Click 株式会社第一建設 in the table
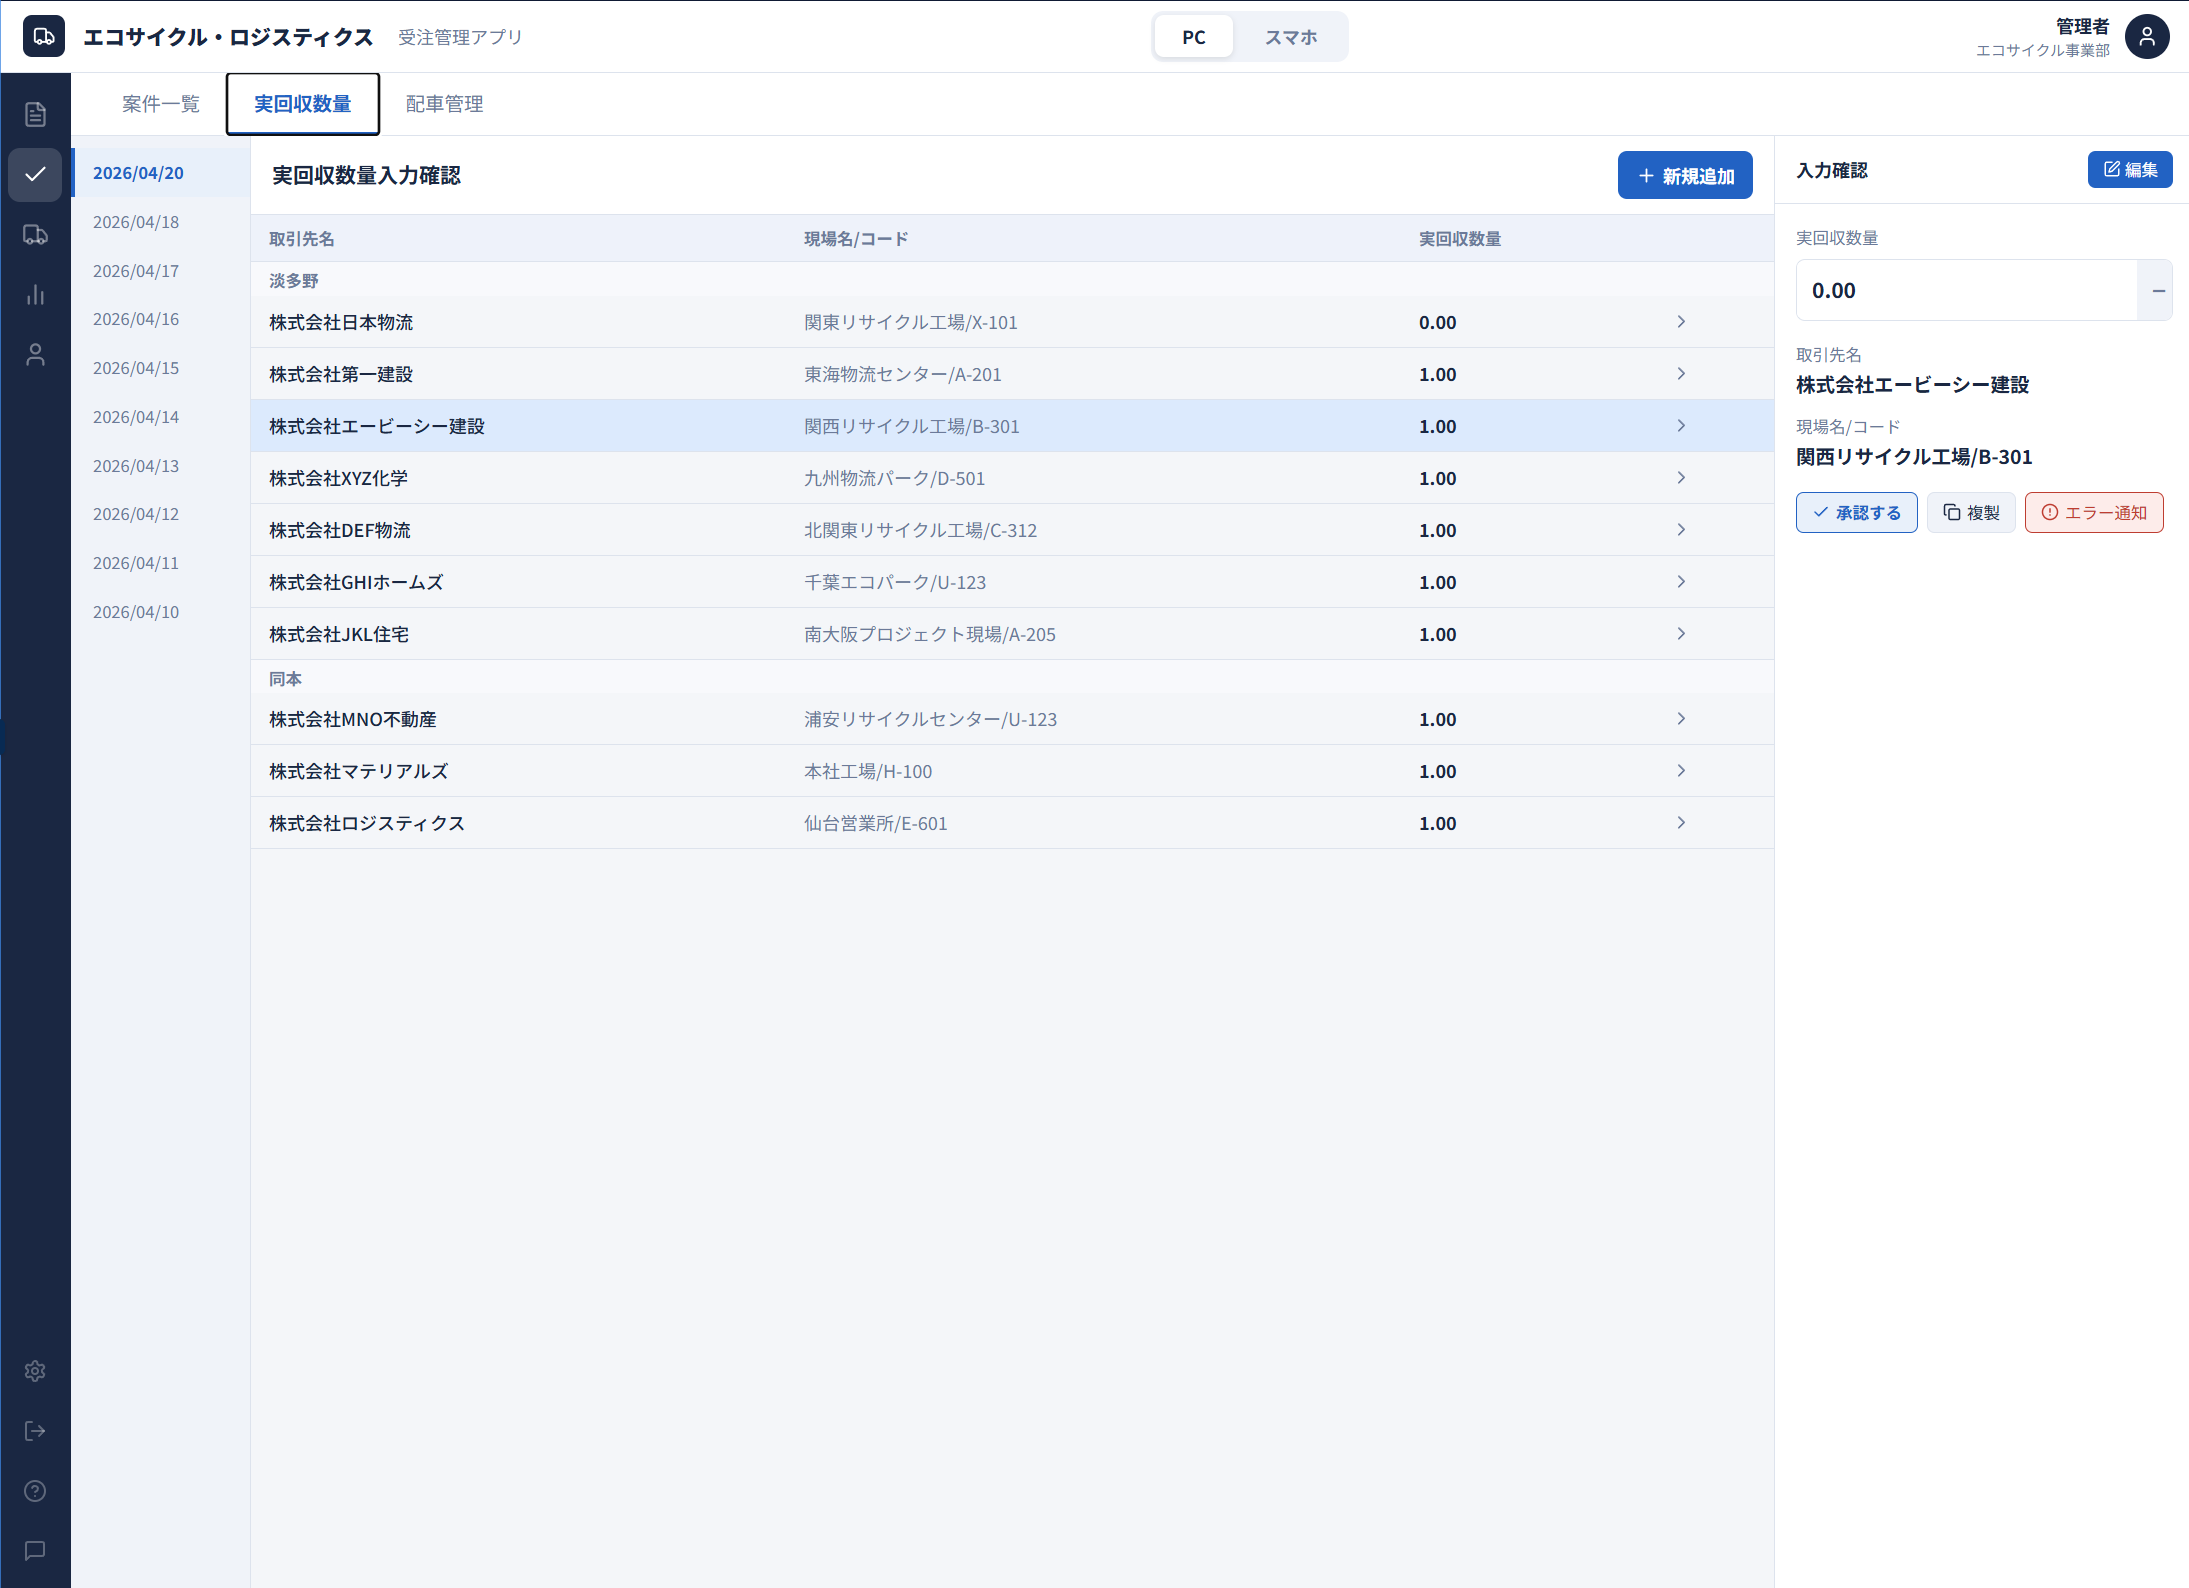2189x1588 pixels. pyautogui.click(x=341, y=374)
